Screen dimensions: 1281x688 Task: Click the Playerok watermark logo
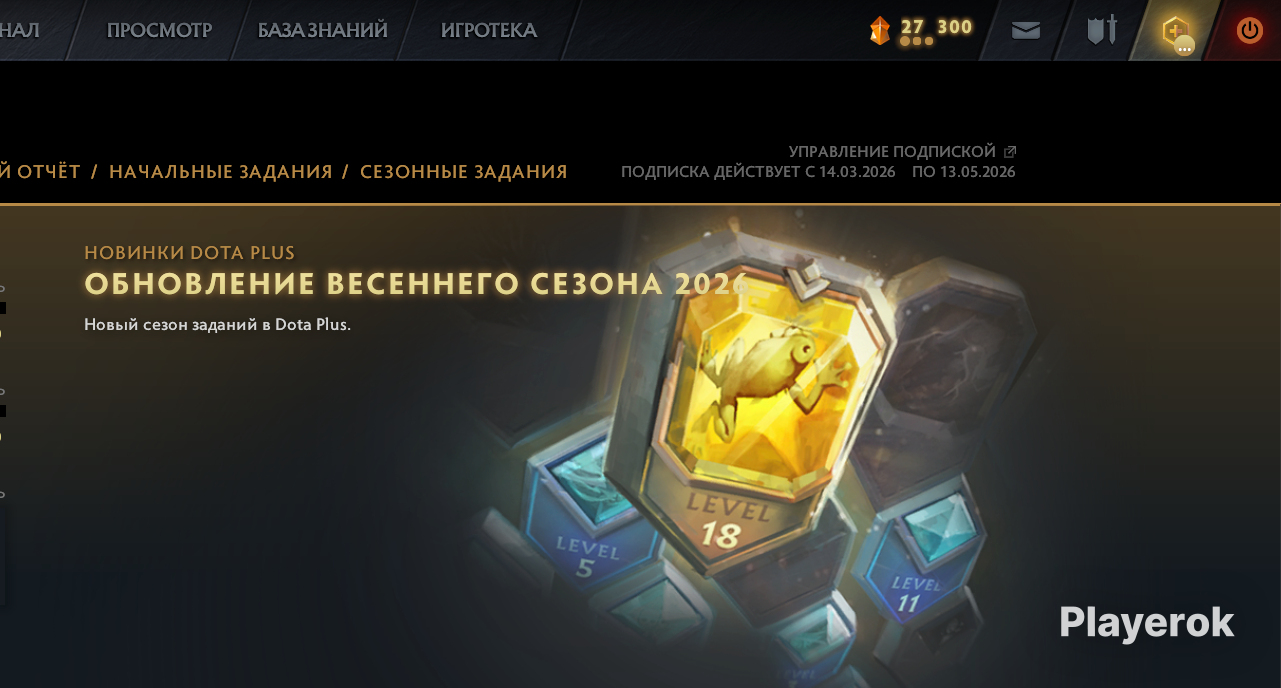click(1147, 622)
